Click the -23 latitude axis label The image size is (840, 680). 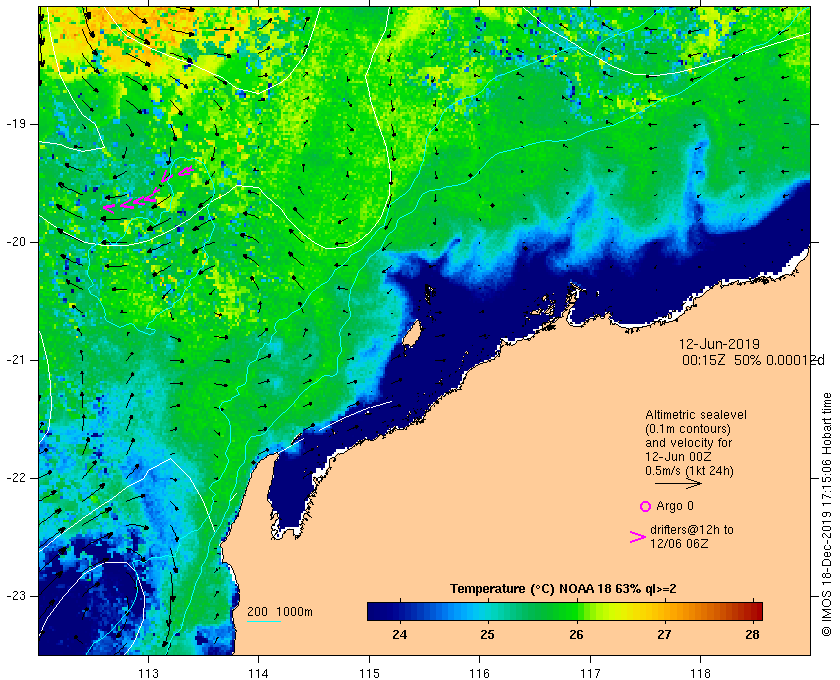pyautogui.click(x=16, y=596)
